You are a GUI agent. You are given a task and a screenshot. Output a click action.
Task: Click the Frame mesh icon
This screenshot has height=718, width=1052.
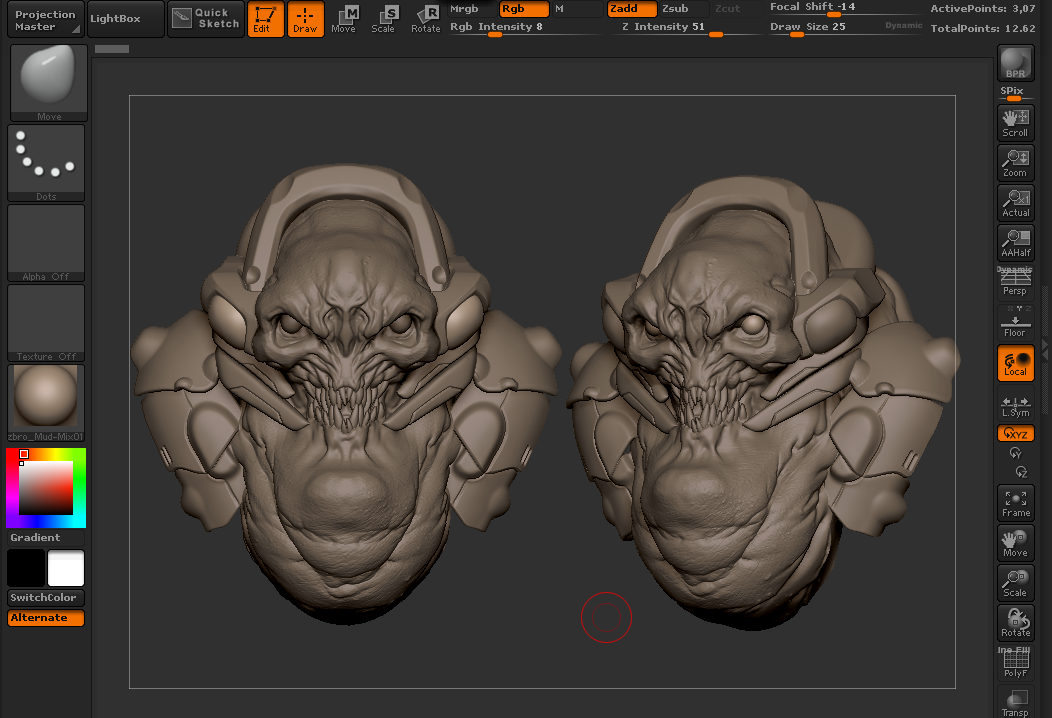point(1016,503)
